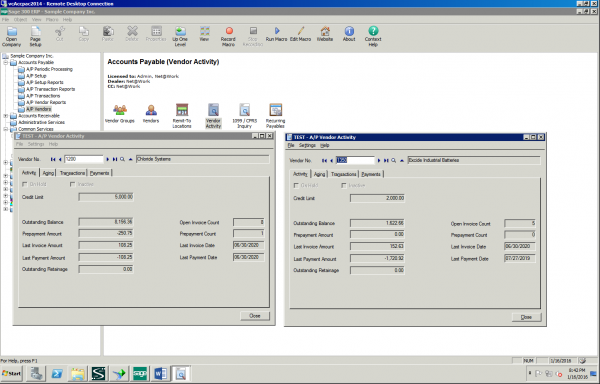Switch to Payments tab in Exide window
This screenshot has width=600, height=384.
(x=371, y=174)
